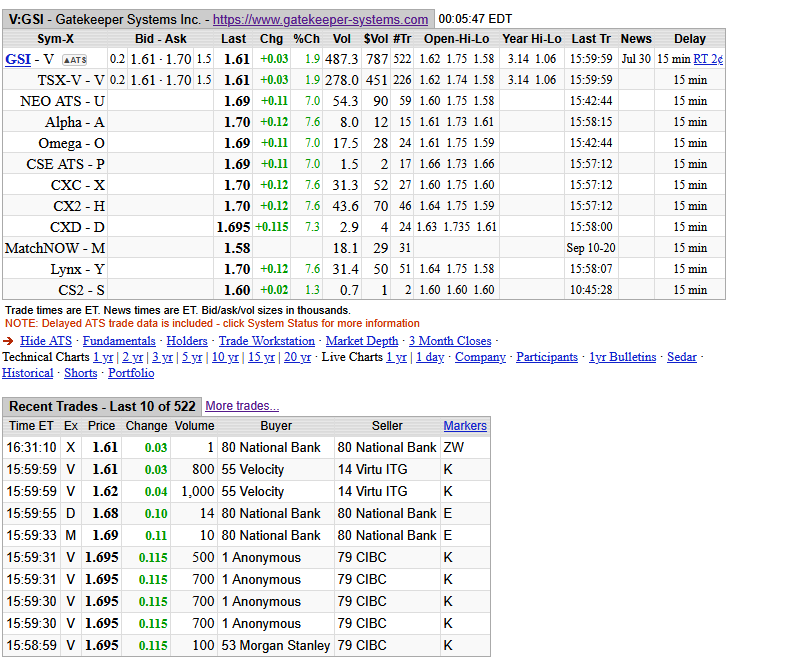Click the RT 2¢ real-time link

point(708,59)
